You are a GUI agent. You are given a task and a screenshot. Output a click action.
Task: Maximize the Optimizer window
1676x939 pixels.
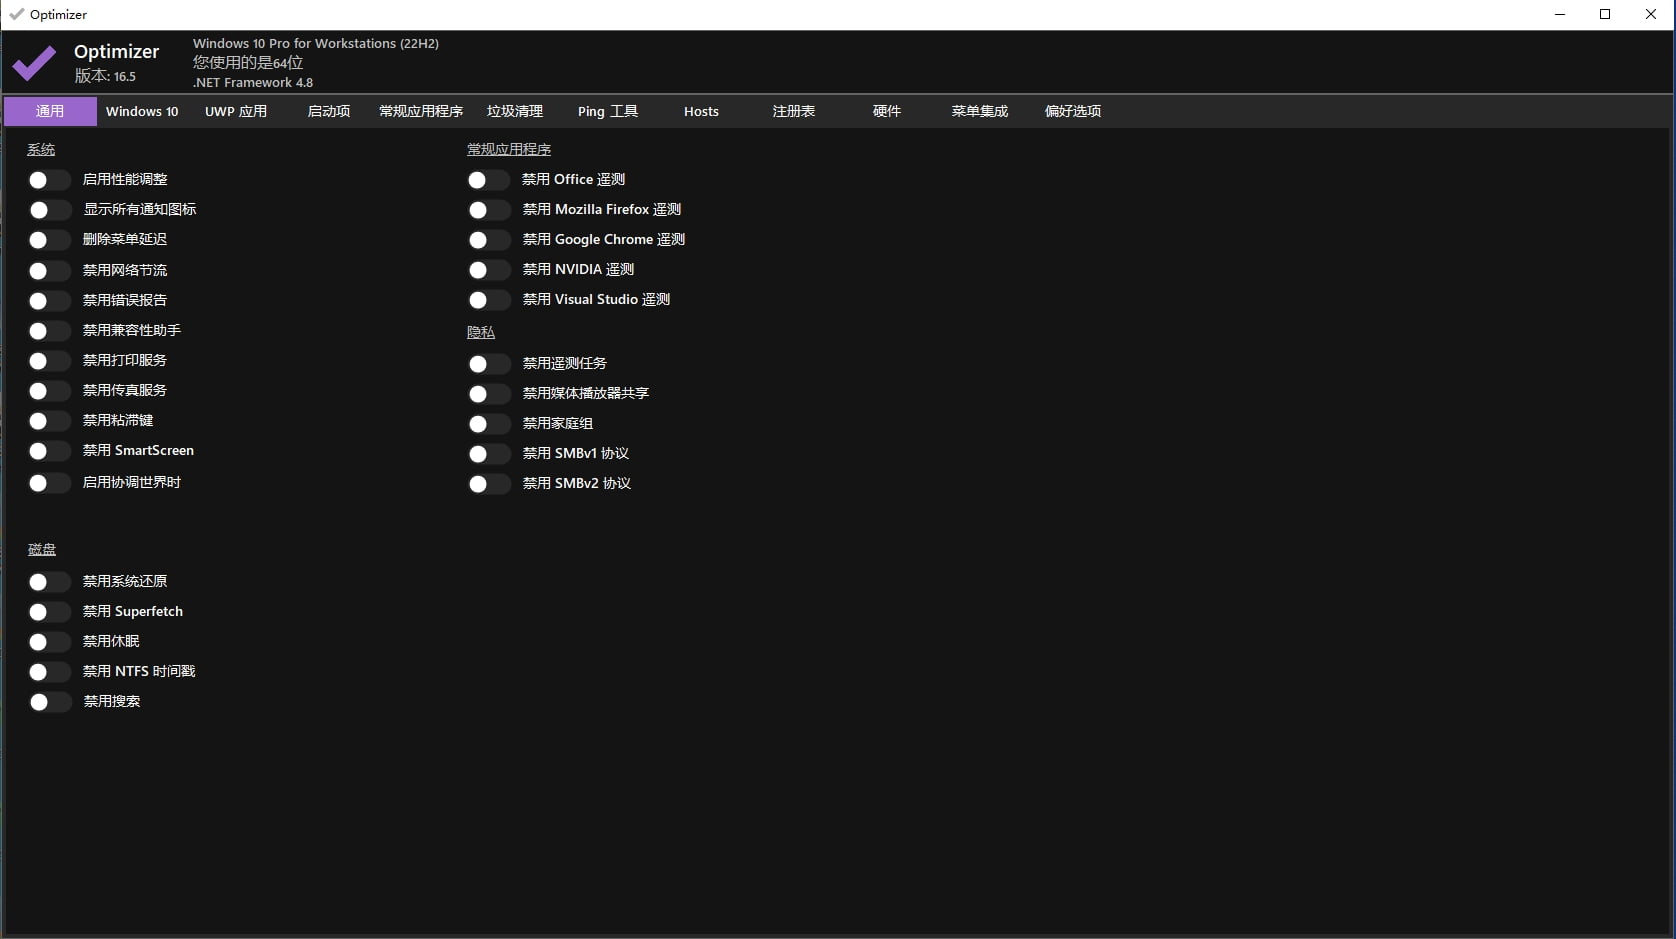coord(1605,14)
